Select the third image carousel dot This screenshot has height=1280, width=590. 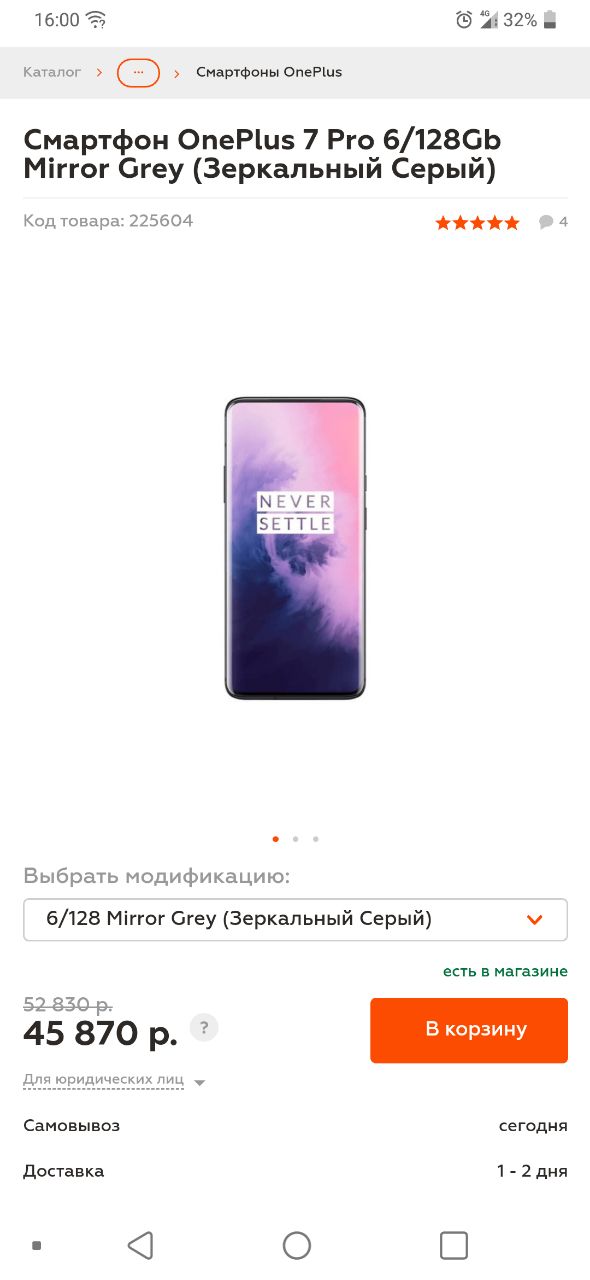316,839
